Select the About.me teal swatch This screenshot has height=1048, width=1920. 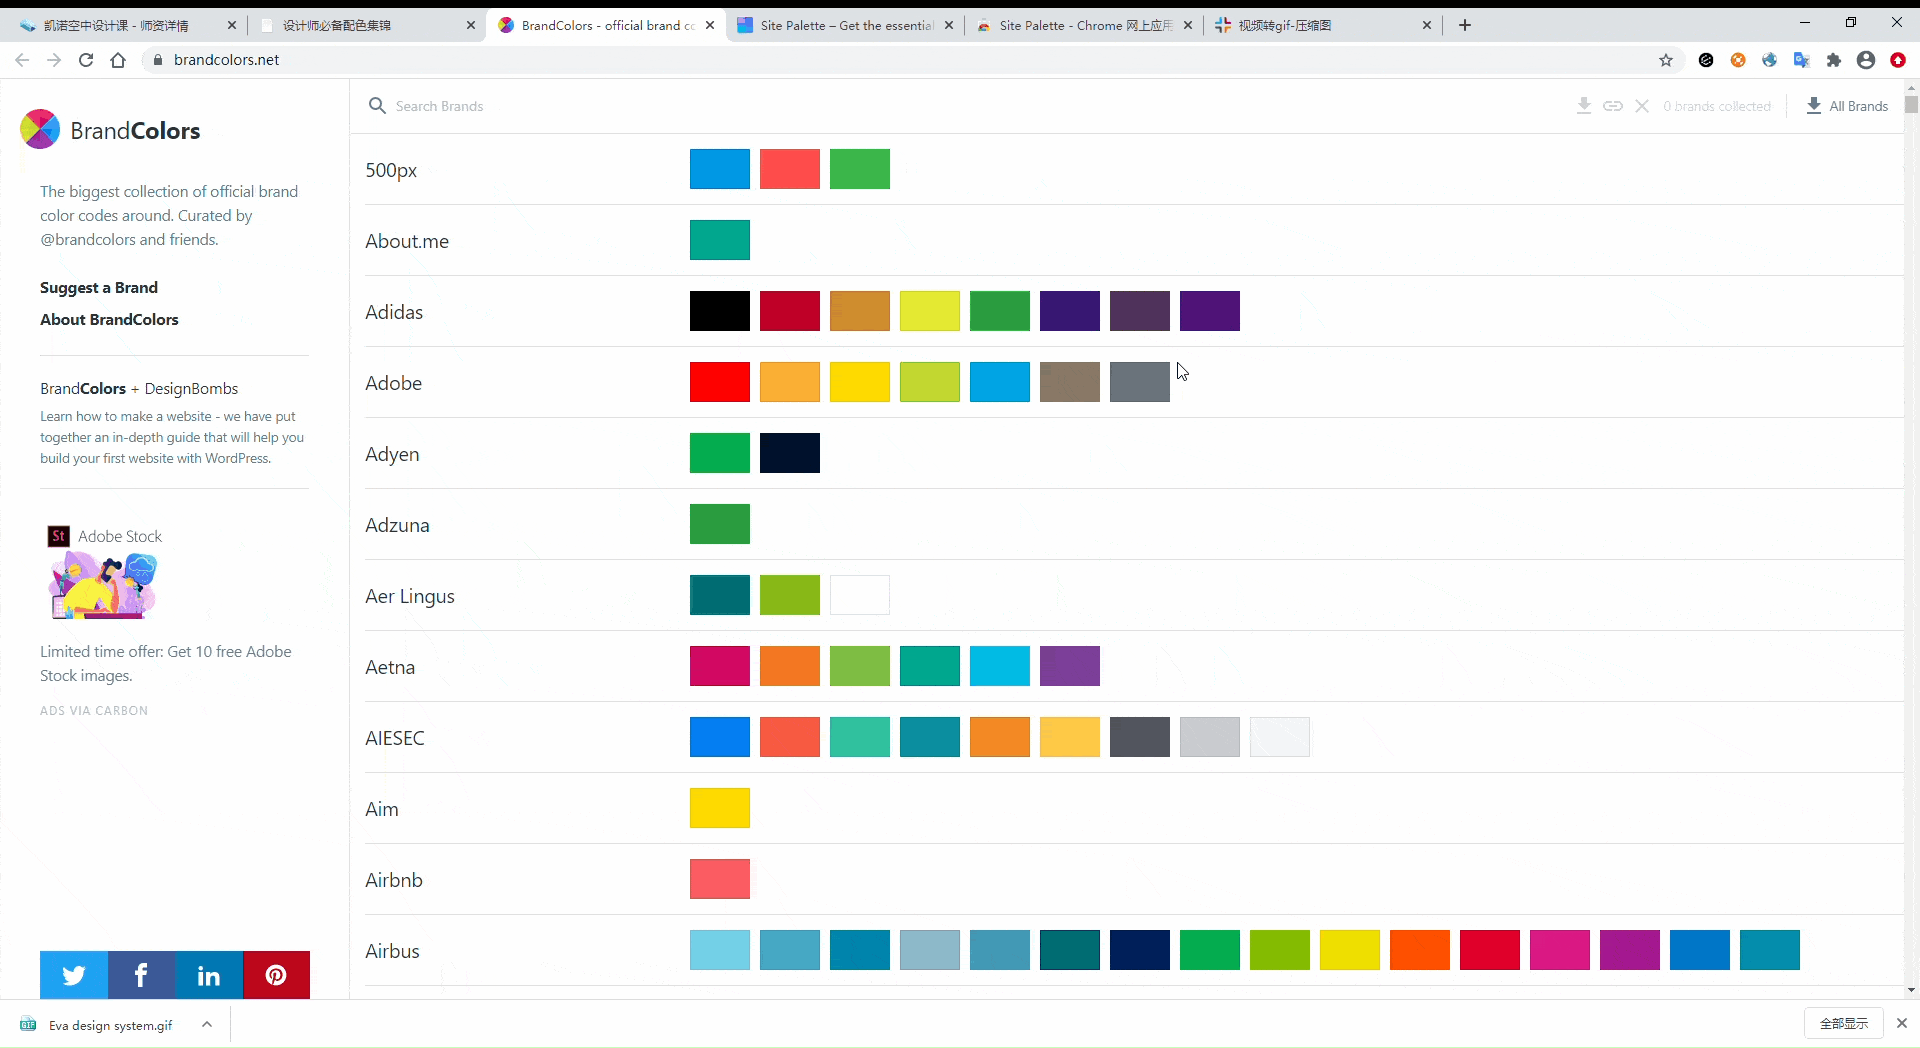coord(720,240)
